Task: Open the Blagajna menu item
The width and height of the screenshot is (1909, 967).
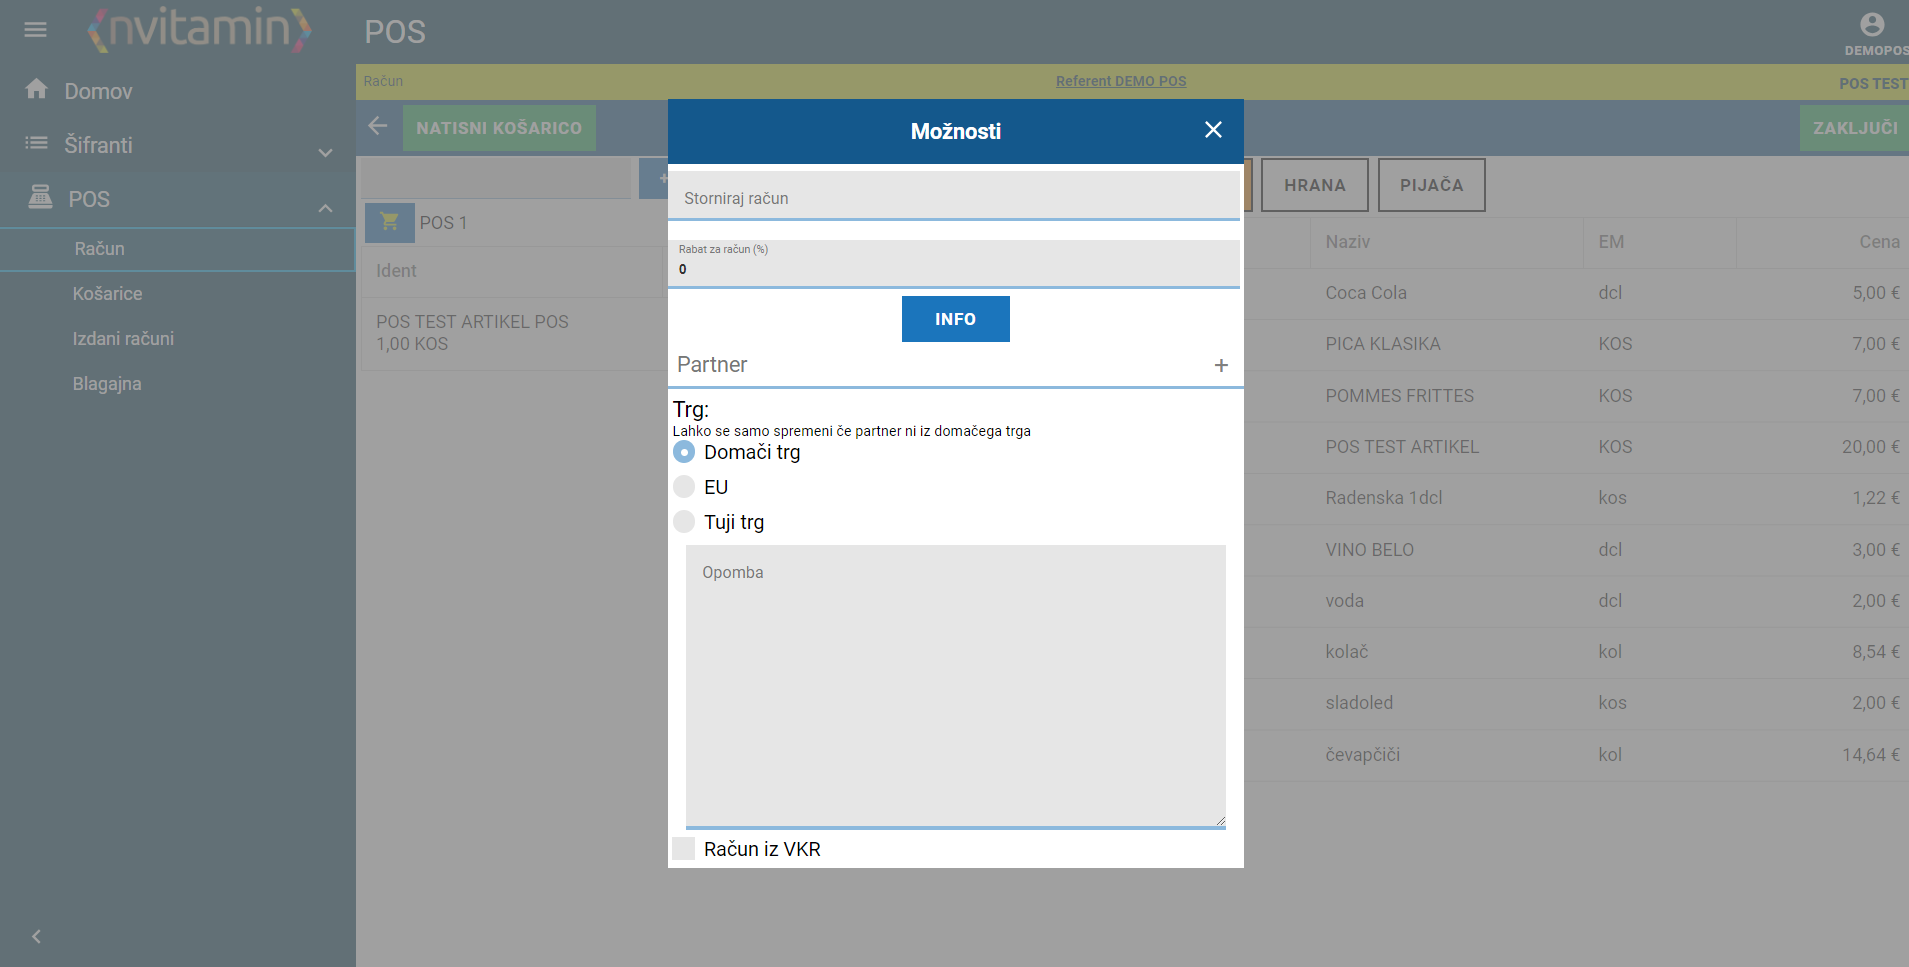Action: pos(107,384)
